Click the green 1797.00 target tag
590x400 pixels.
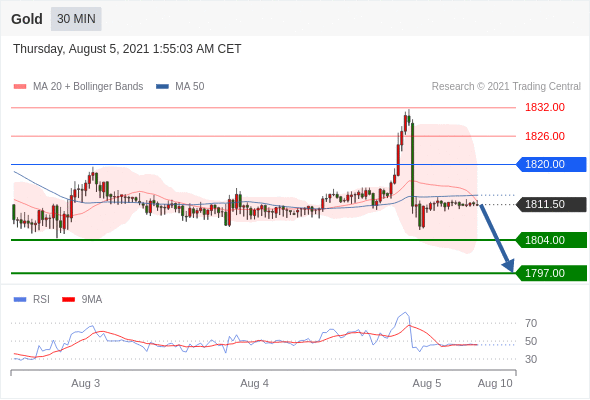click(x=551, y=273)
